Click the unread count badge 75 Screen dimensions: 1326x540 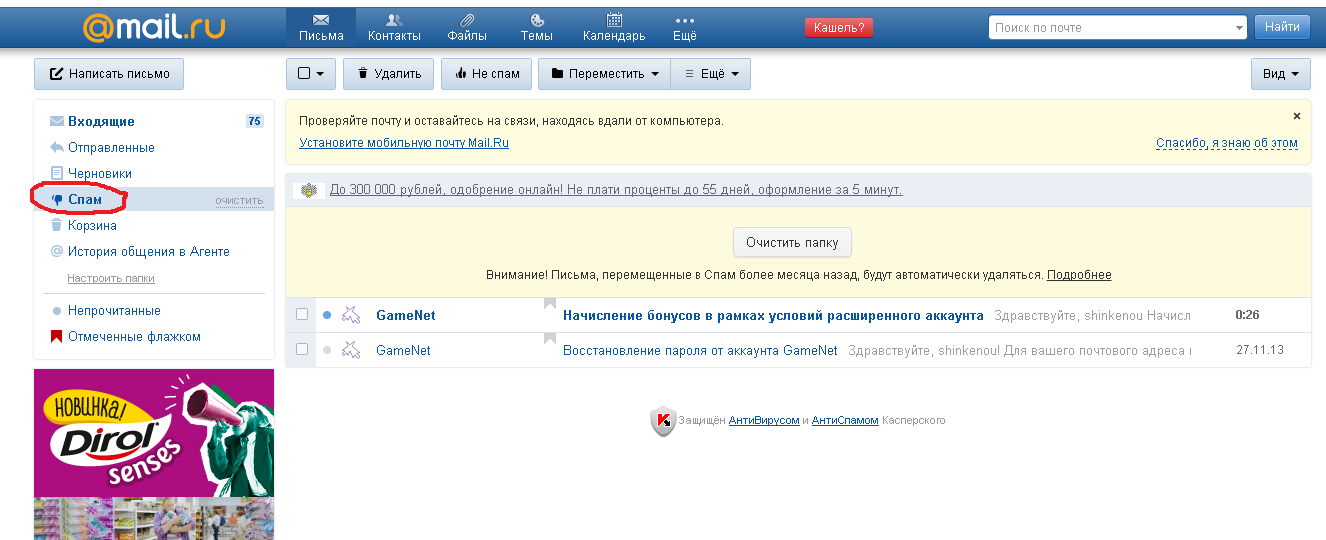point(255,122)
